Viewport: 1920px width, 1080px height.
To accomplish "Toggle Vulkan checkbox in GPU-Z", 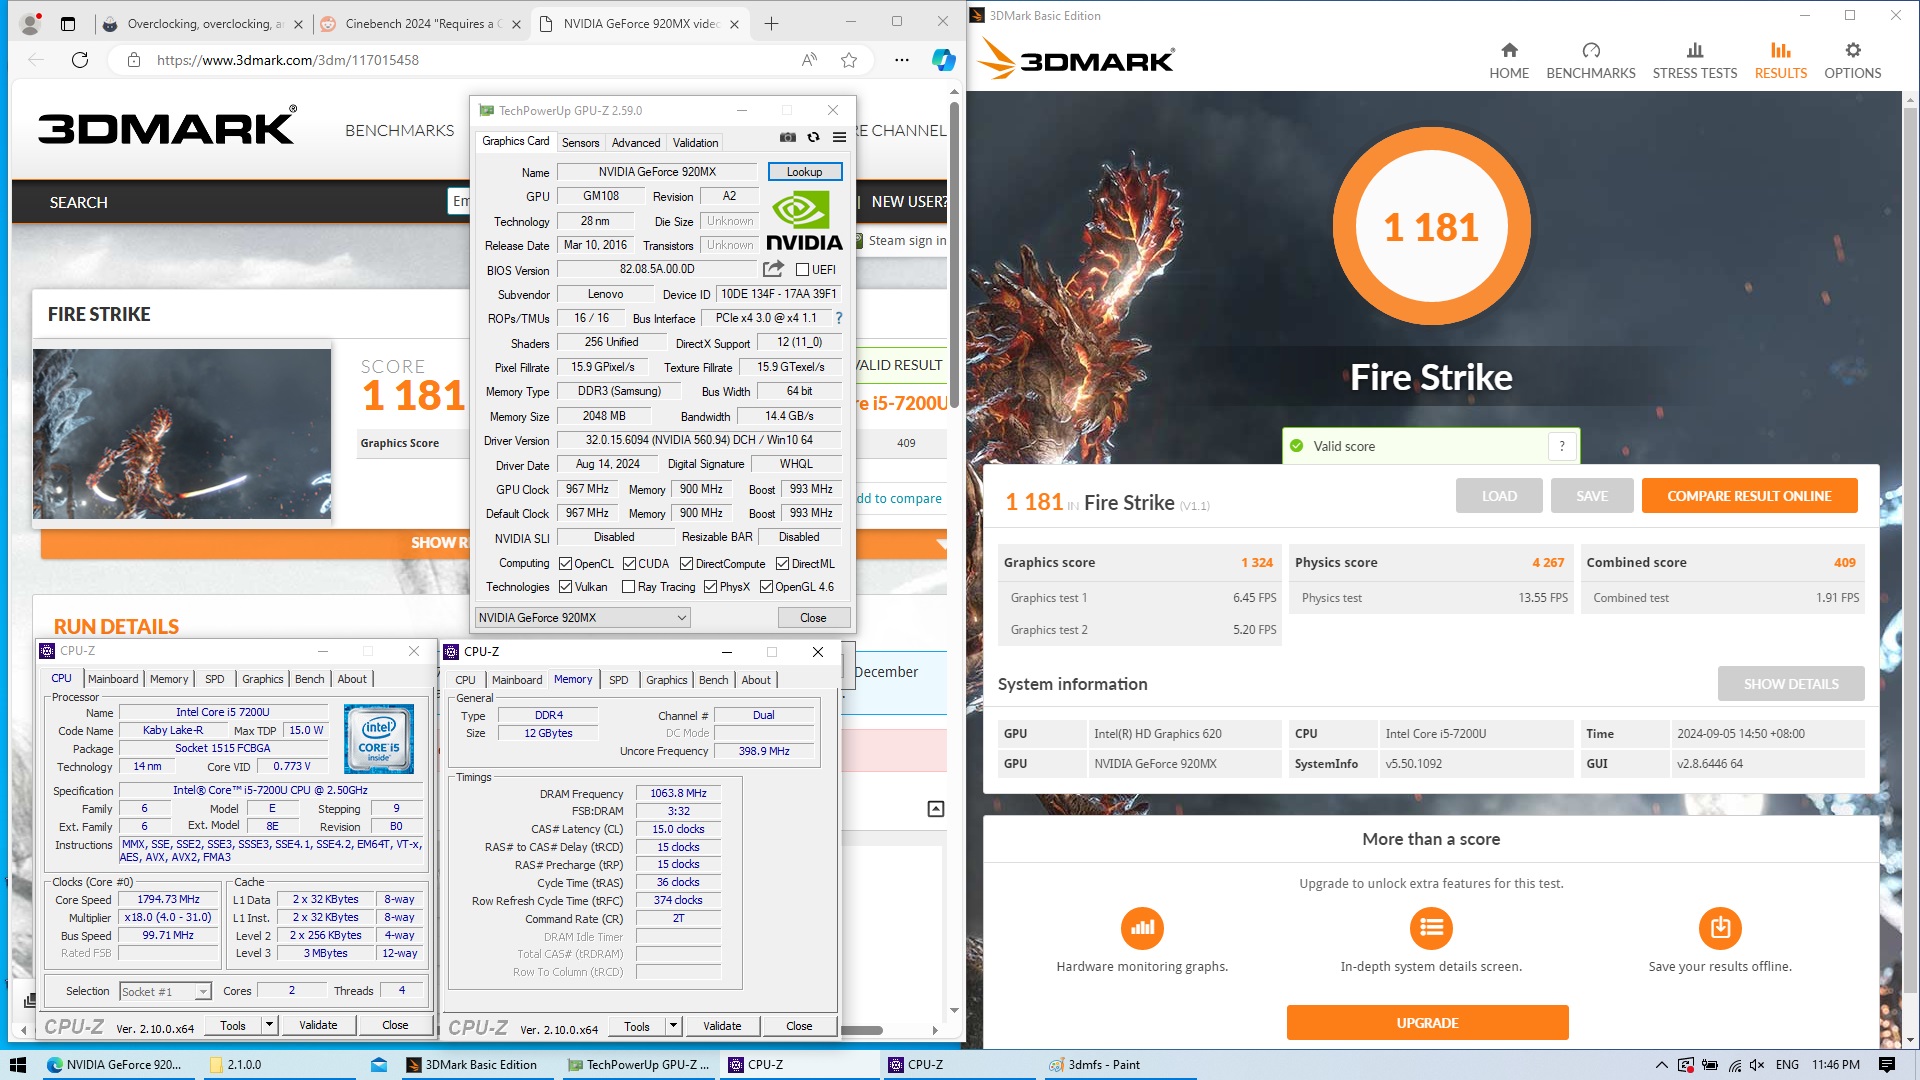I will 565,587.
